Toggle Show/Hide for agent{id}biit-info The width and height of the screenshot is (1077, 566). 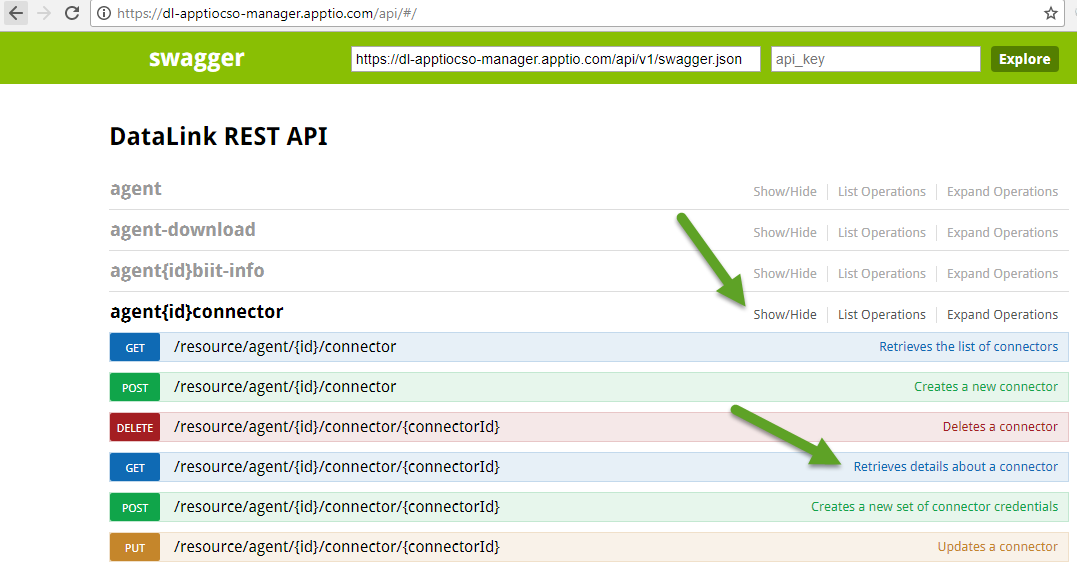[785, 273]
